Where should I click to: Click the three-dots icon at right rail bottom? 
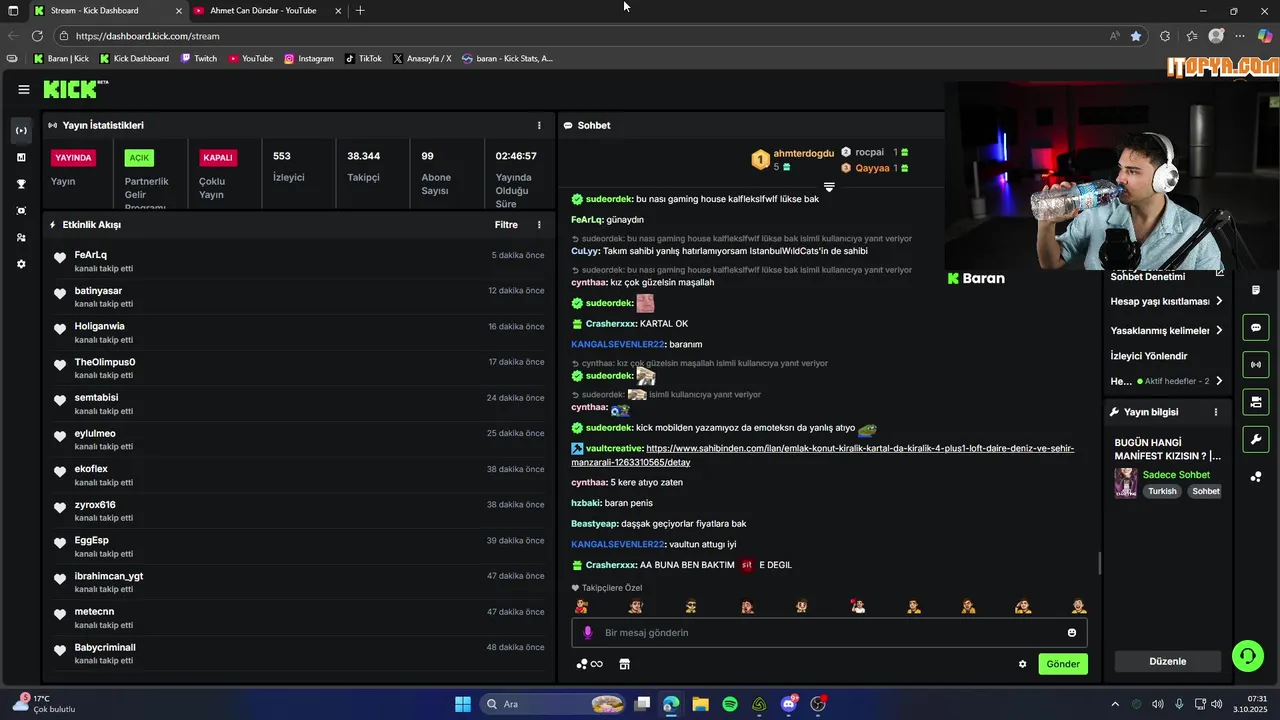pyautogui.click(x=1255, y=477)
